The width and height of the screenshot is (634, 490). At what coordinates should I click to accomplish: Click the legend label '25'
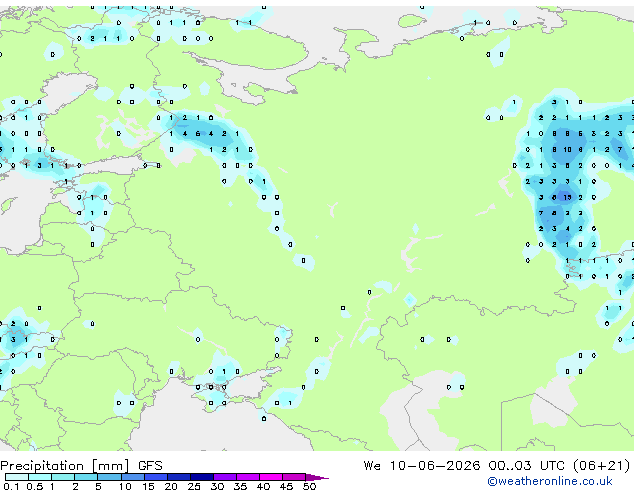[x=194, y=486]
